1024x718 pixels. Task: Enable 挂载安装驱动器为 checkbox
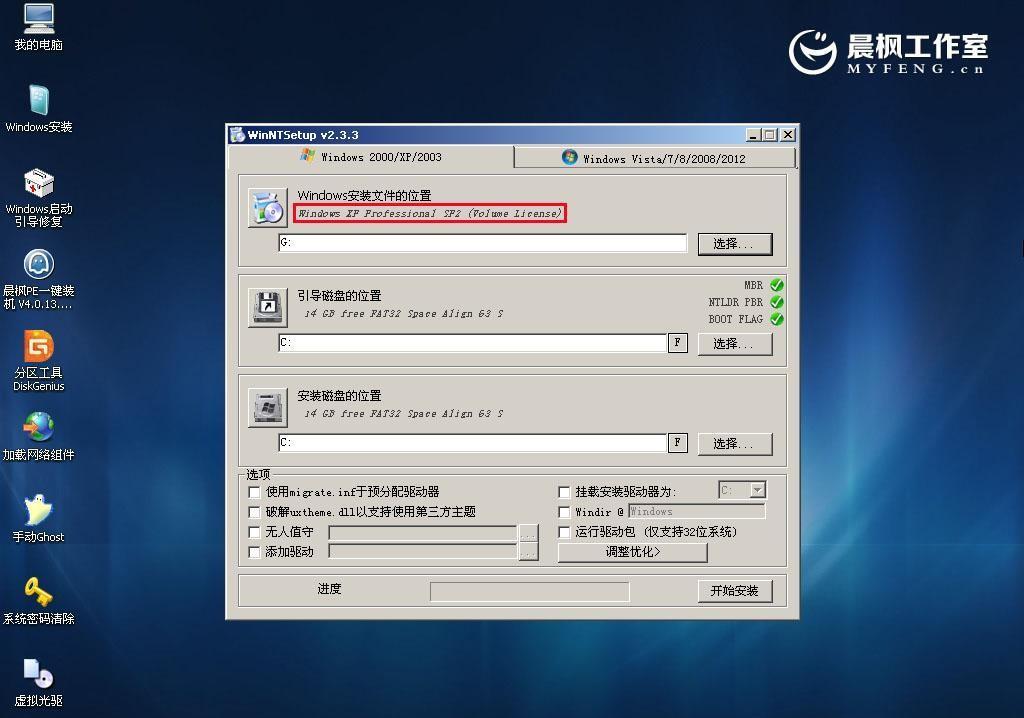click(564, 492)
